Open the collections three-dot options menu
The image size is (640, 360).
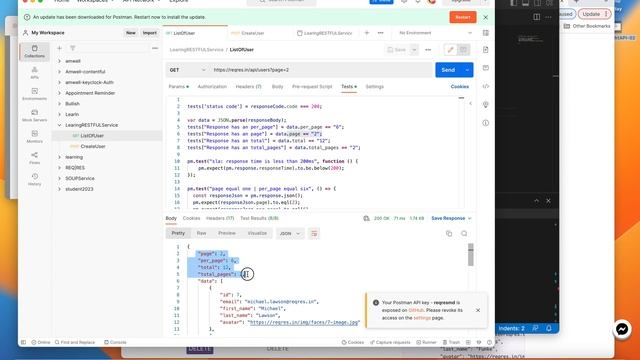click(155, 48)
